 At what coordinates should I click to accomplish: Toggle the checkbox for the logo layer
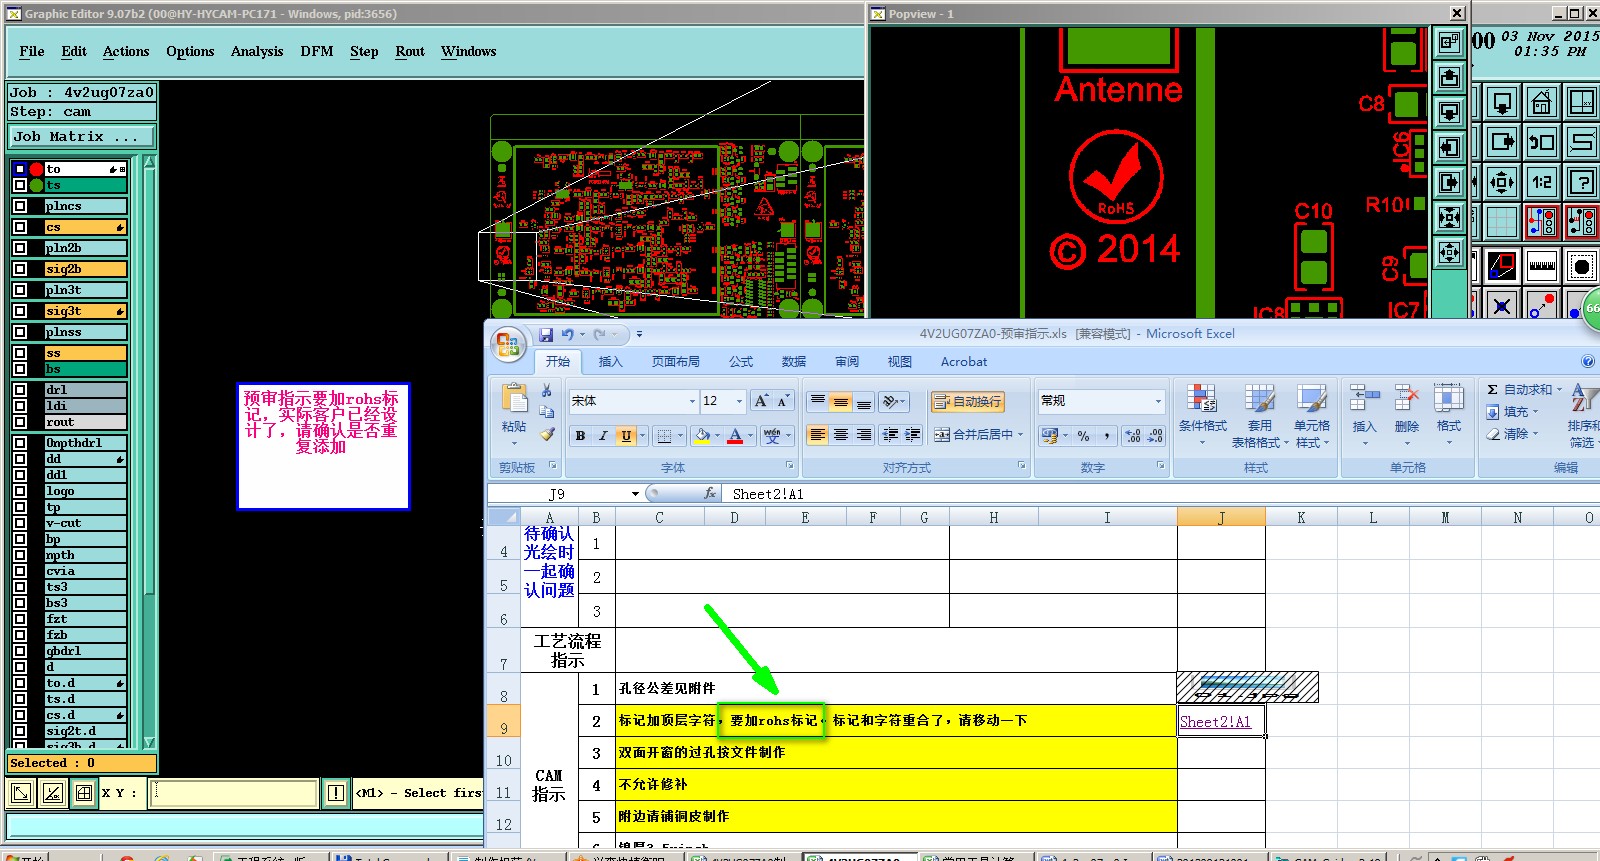pyautogui.click(x=20, y=491)
